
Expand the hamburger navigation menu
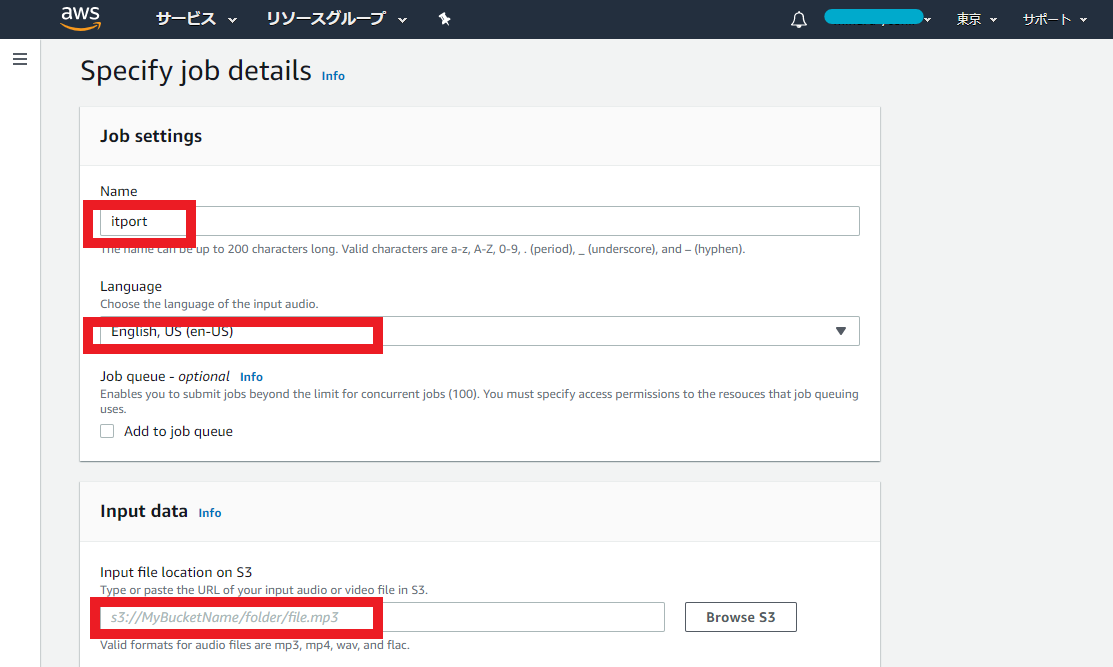(x=20, y=59)
